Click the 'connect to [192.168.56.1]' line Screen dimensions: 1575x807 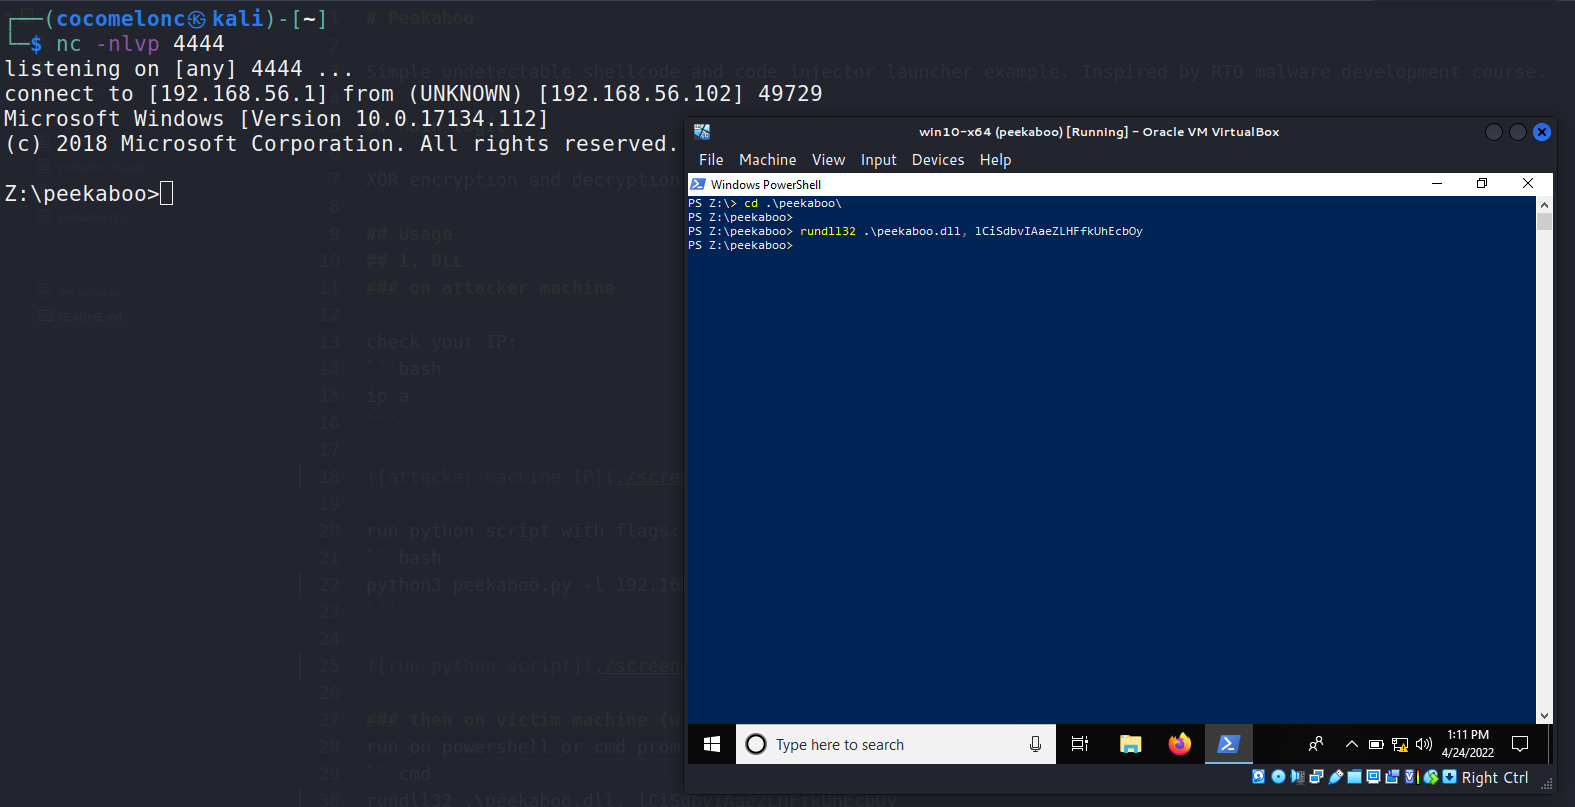coord(413,94)
